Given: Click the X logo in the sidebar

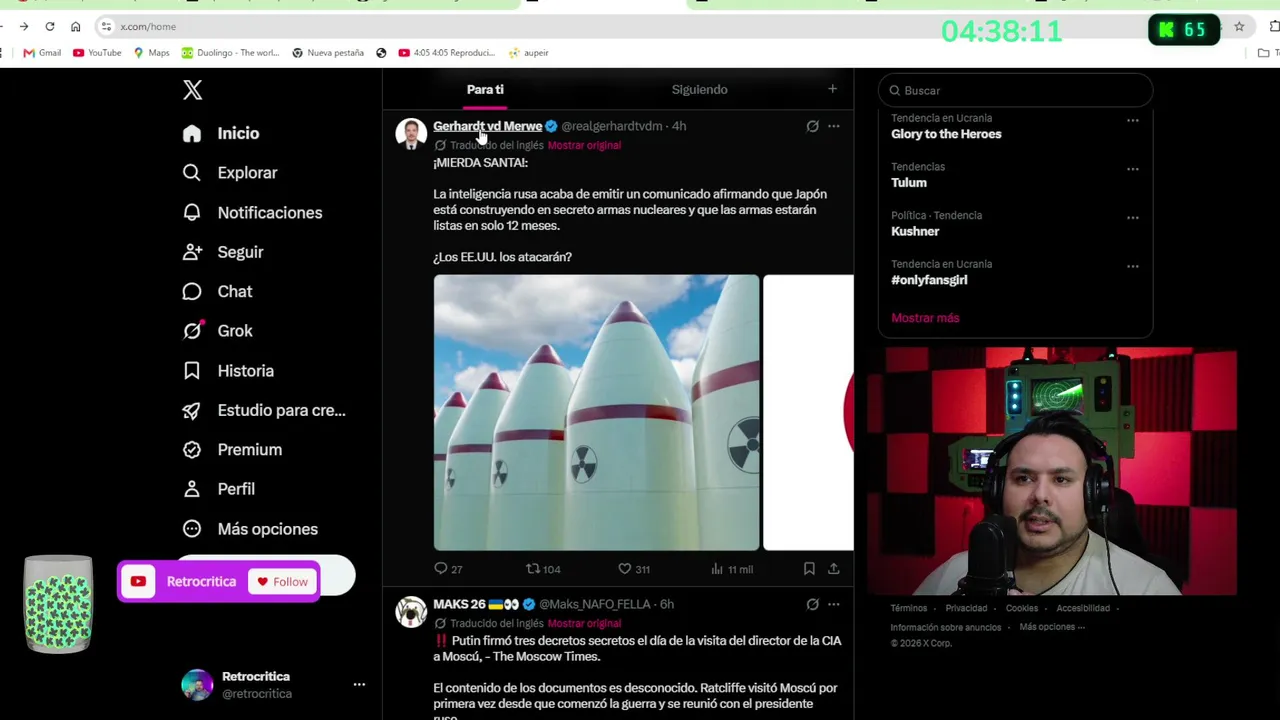Looking at the screenshot, I should (x=193, y=90).
